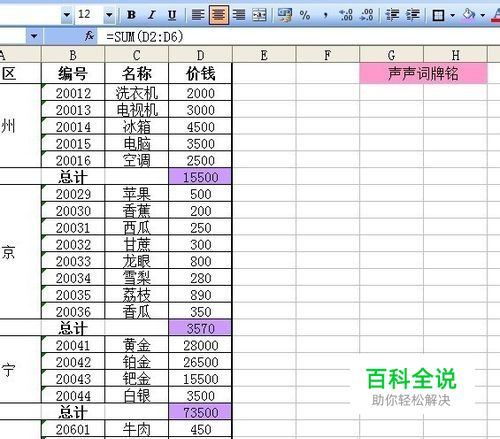Screen dimensions: 500x439
Task: Select column D header
Action: pyautogui.click(x=200, y=55)
